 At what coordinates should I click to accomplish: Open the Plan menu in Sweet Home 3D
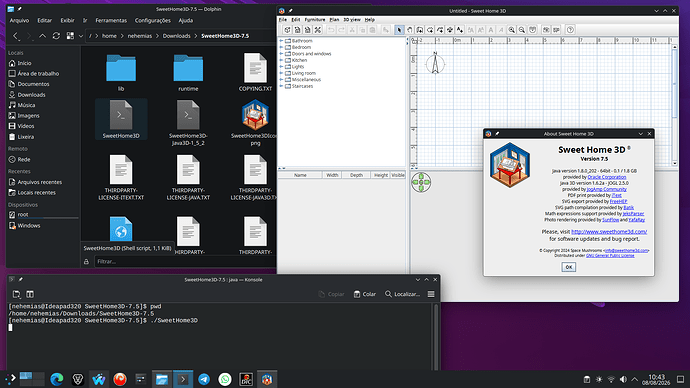click(334, 20)
